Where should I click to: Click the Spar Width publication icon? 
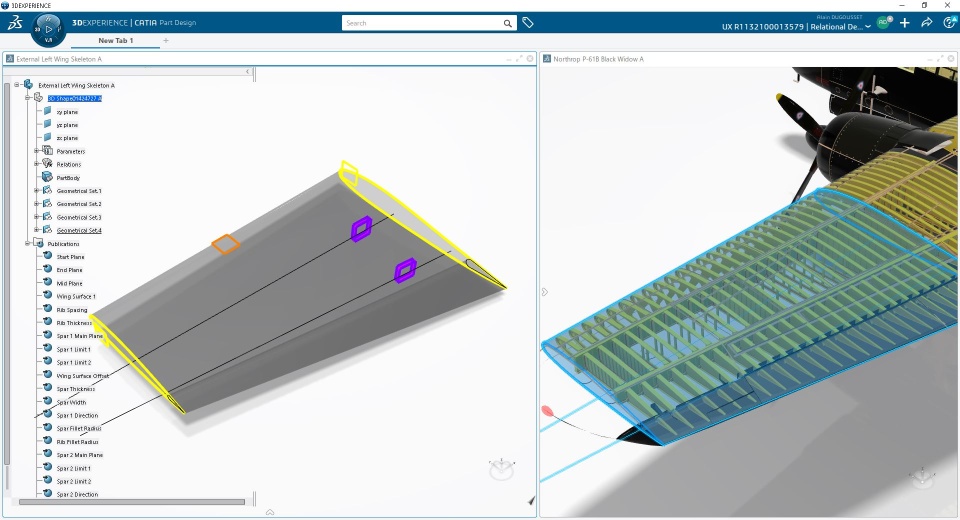click(x=47, y=402)
